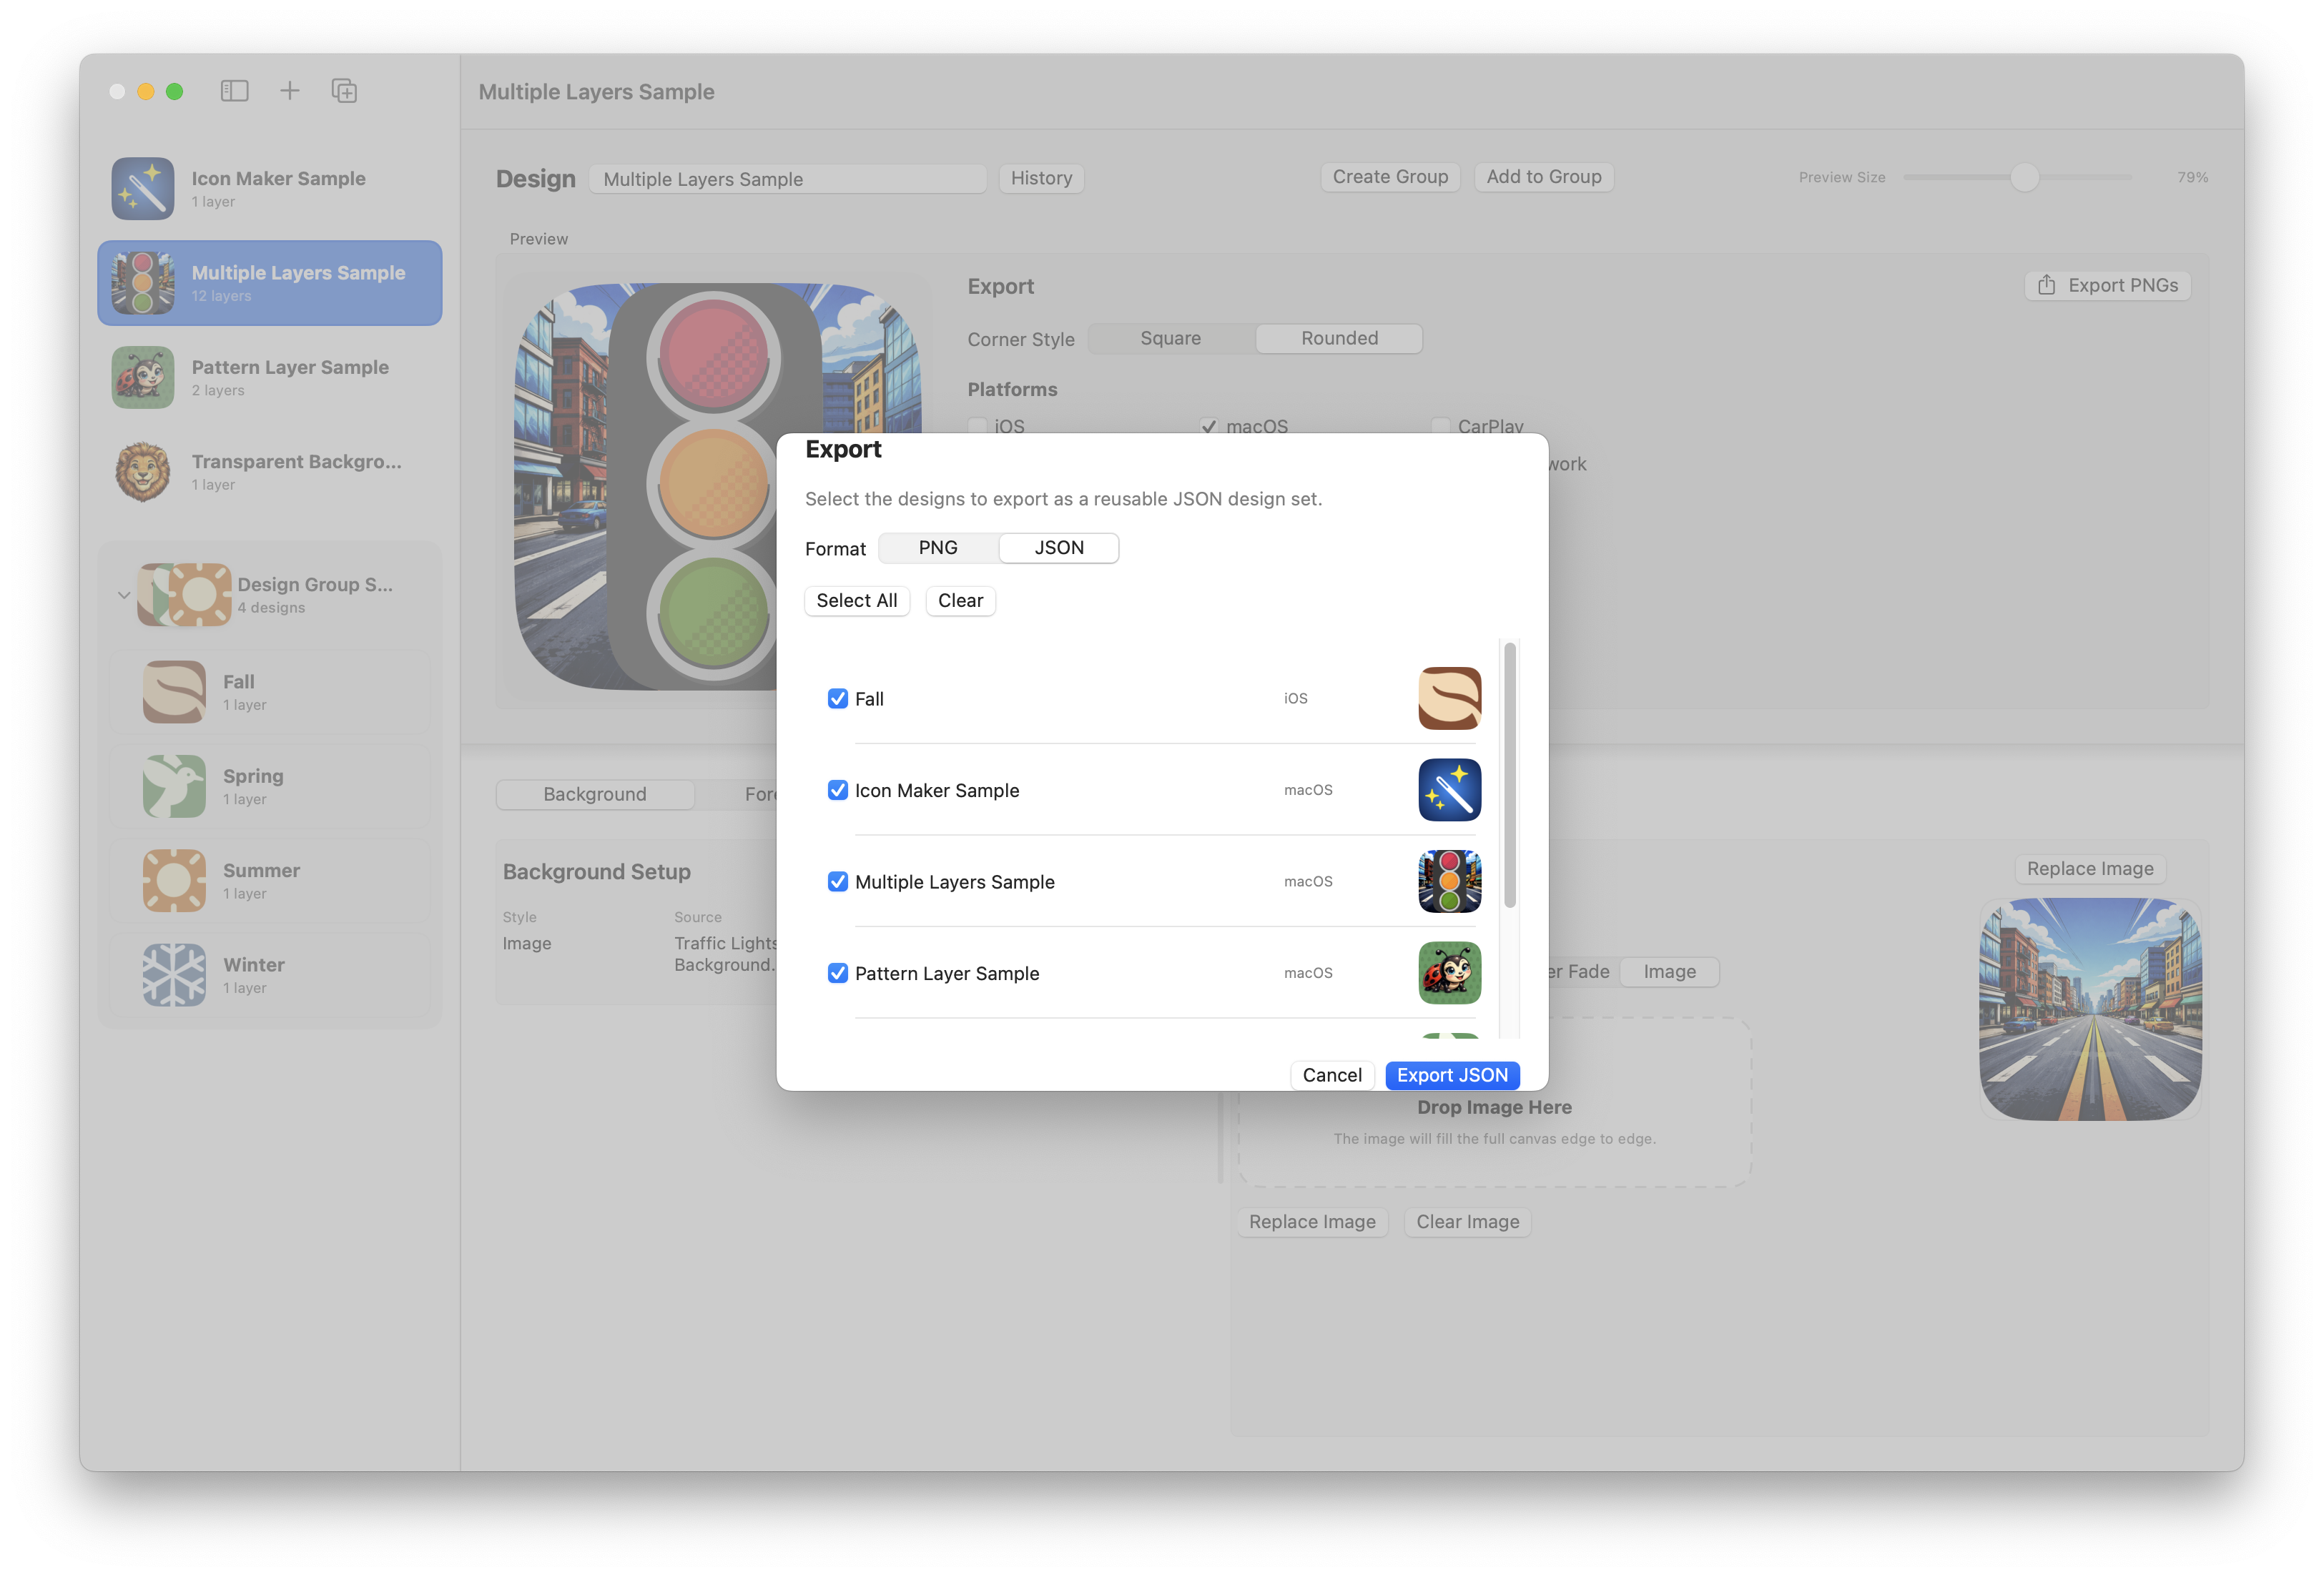Viewport: 2324px width, 1577px height.
Task: Toggle the CarPlay platform checkbox
Action: coord(1440,426)
